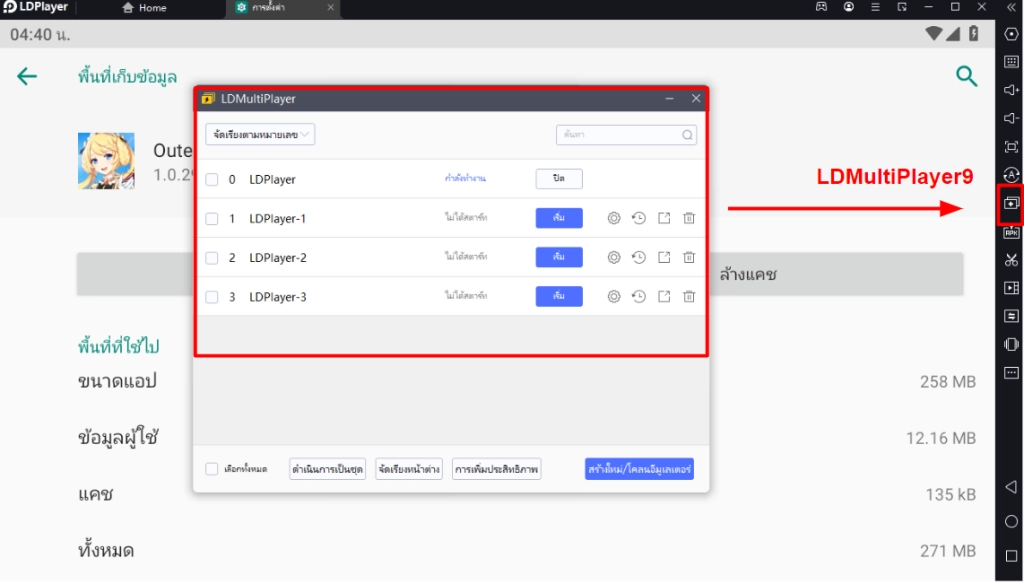The width and height of the screenshot is (1024, 584).
Task: Click the ดำเนินการเป็นชุด batch button
Action: pos(327,469)
